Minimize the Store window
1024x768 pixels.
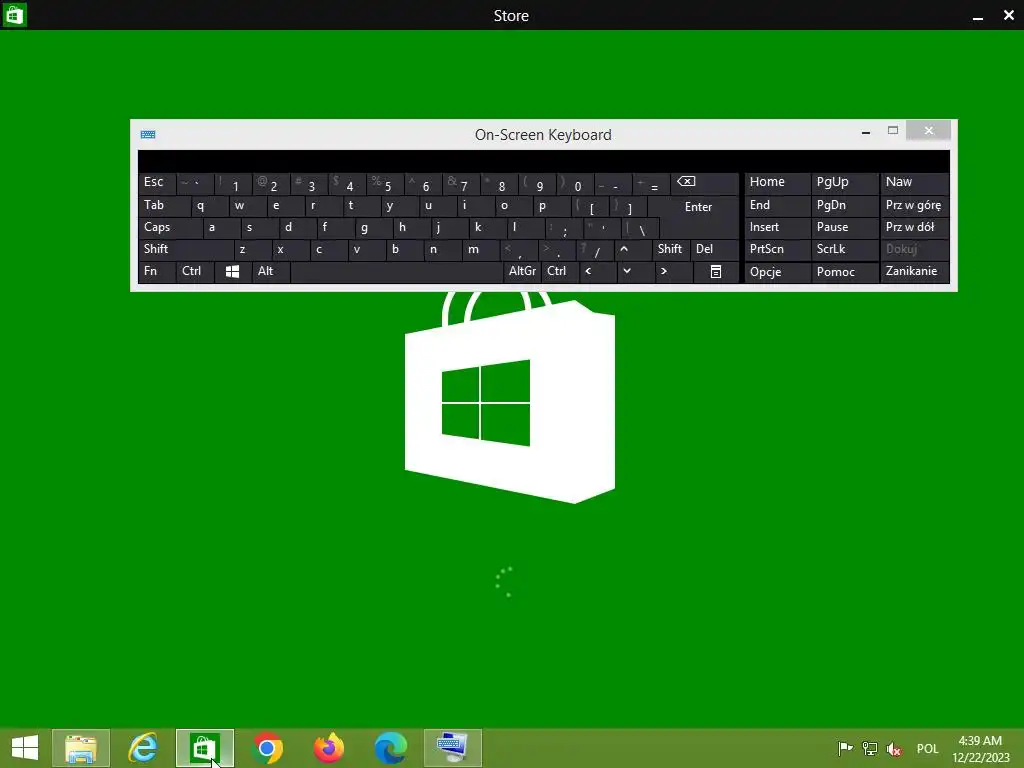tap(978, 16)
